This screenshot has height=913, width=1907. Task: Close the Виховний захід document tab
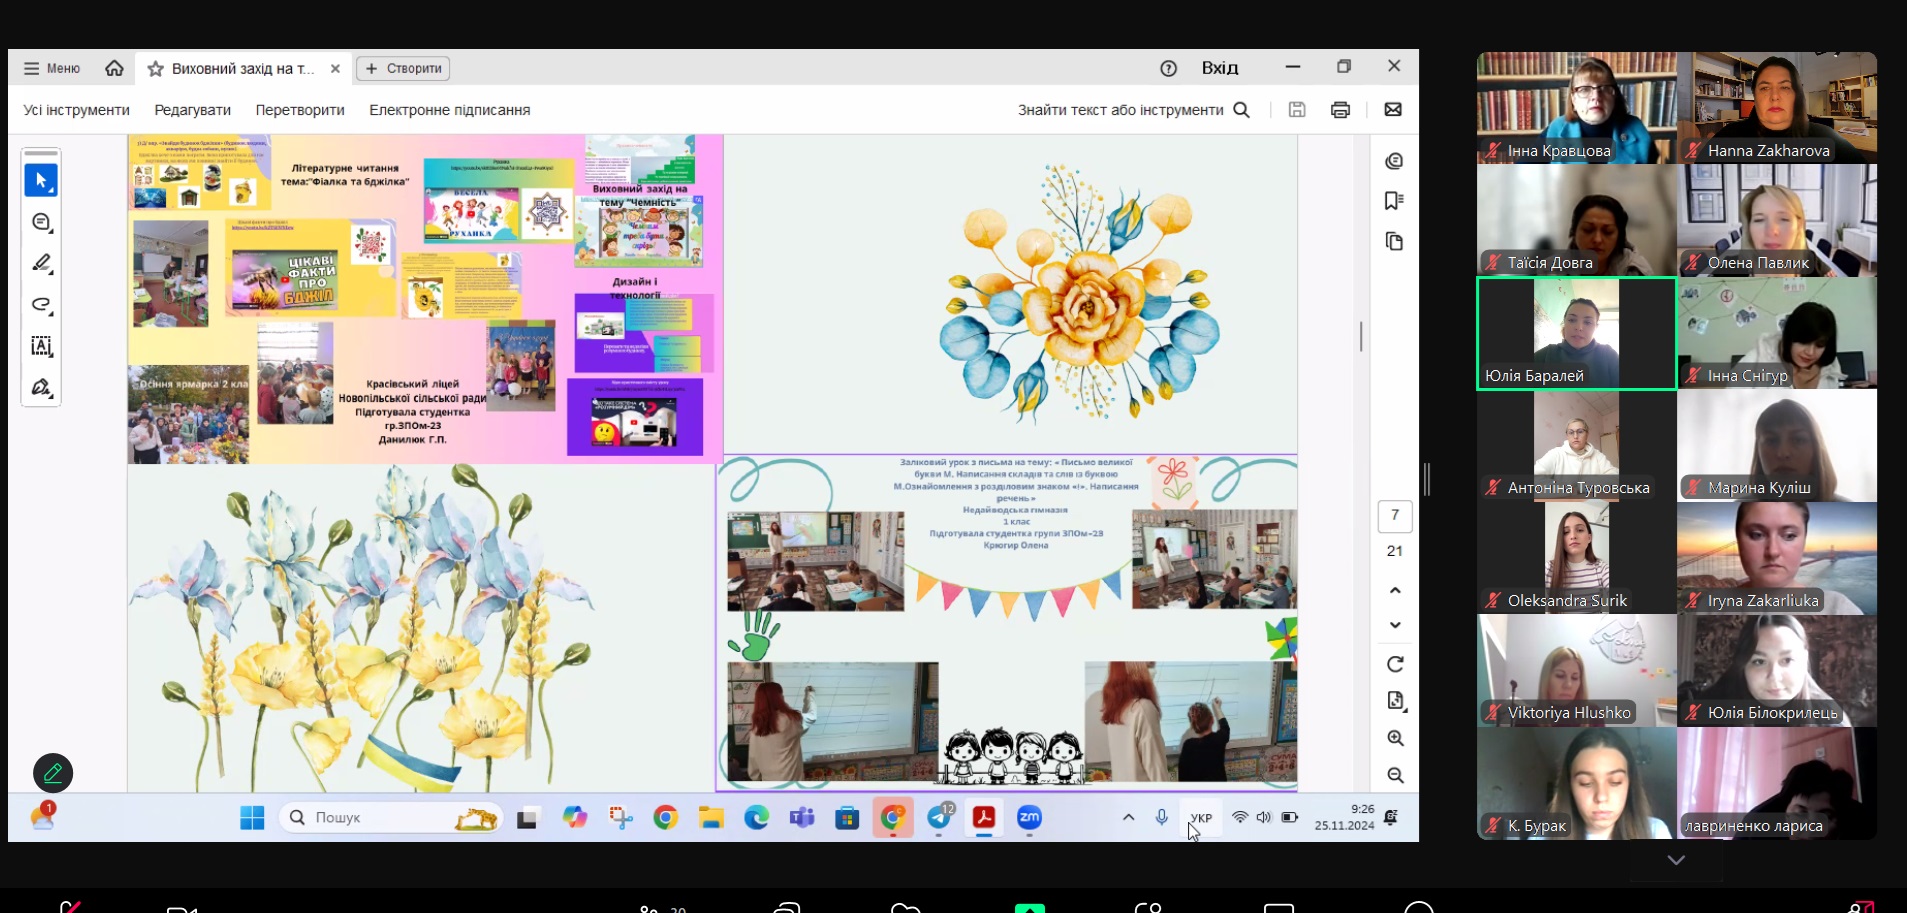[x=335, y=68]
